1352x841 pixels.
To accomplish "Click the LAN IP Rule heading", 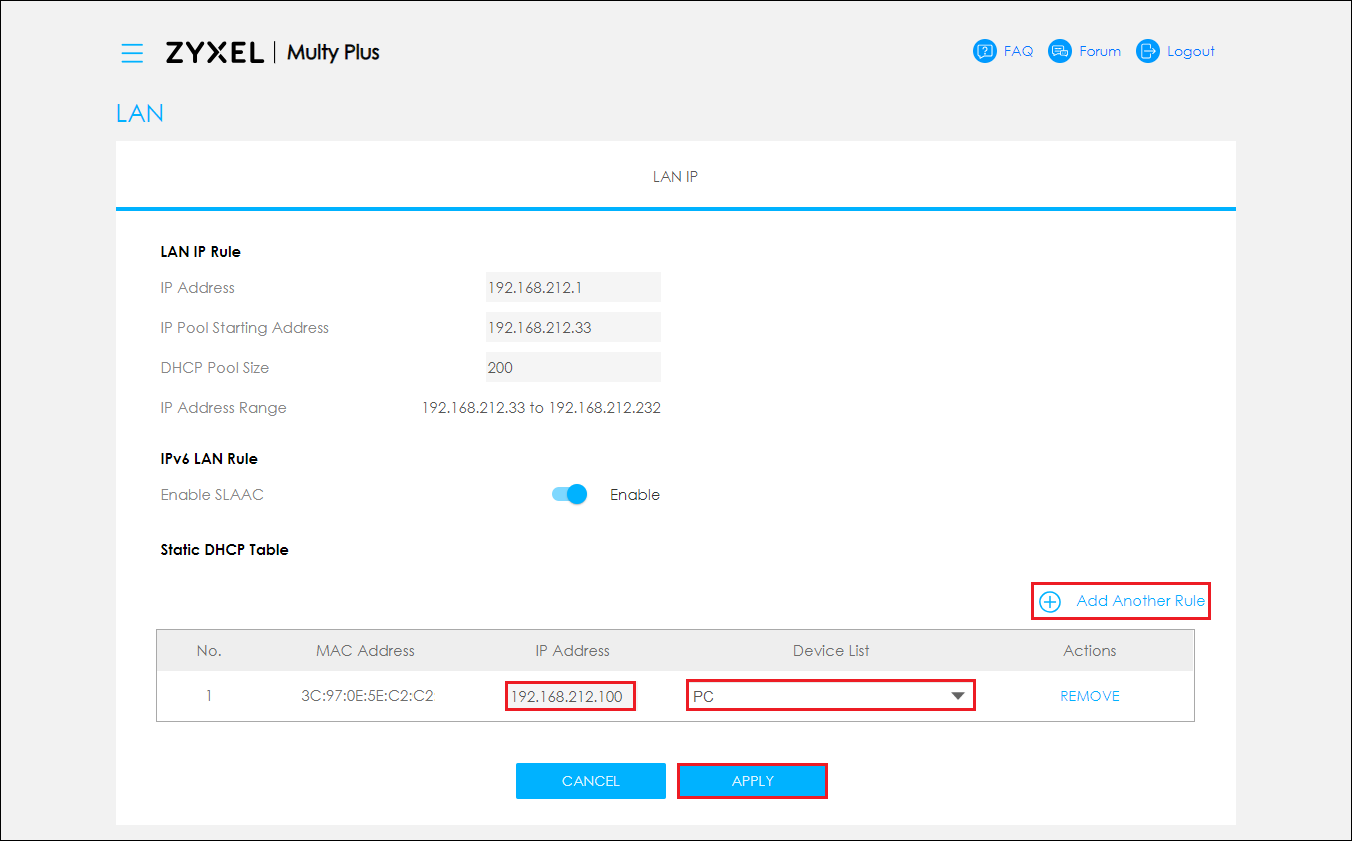I will pyautogui.click(x=200, y=252).
